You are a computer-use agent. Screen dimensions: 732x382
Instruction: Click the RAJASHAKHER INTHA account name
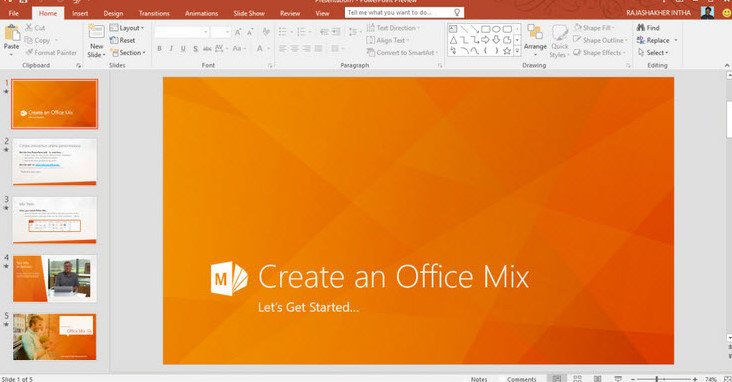pyautogui.click(x=658, y=13)
